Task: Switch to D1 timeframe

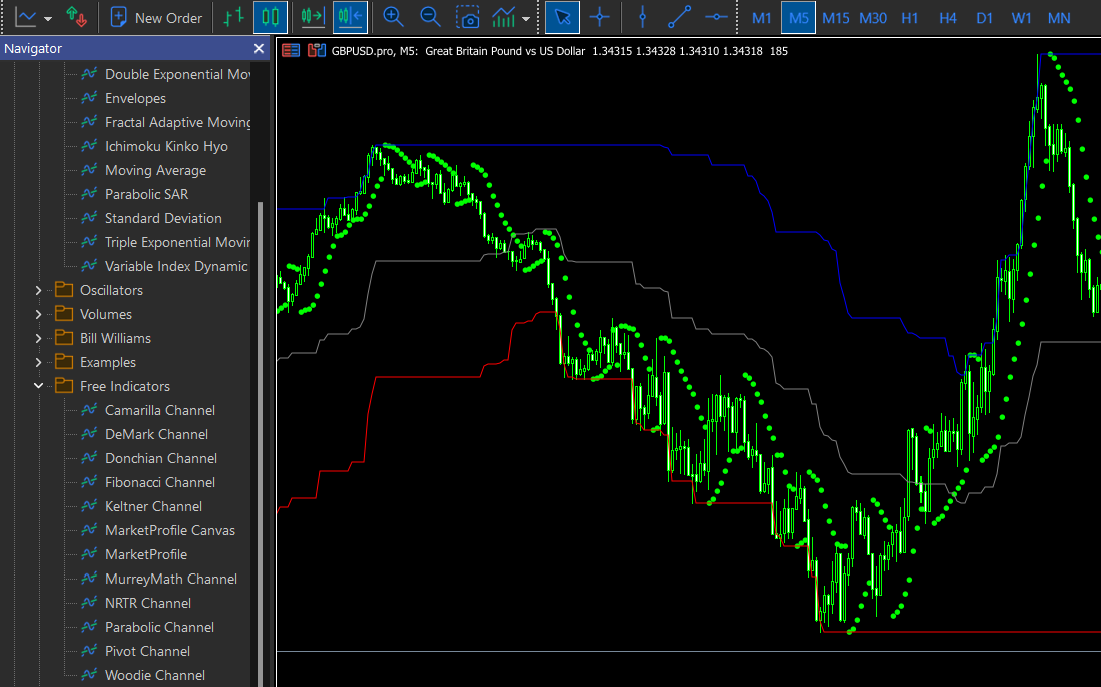Action: 984,18
